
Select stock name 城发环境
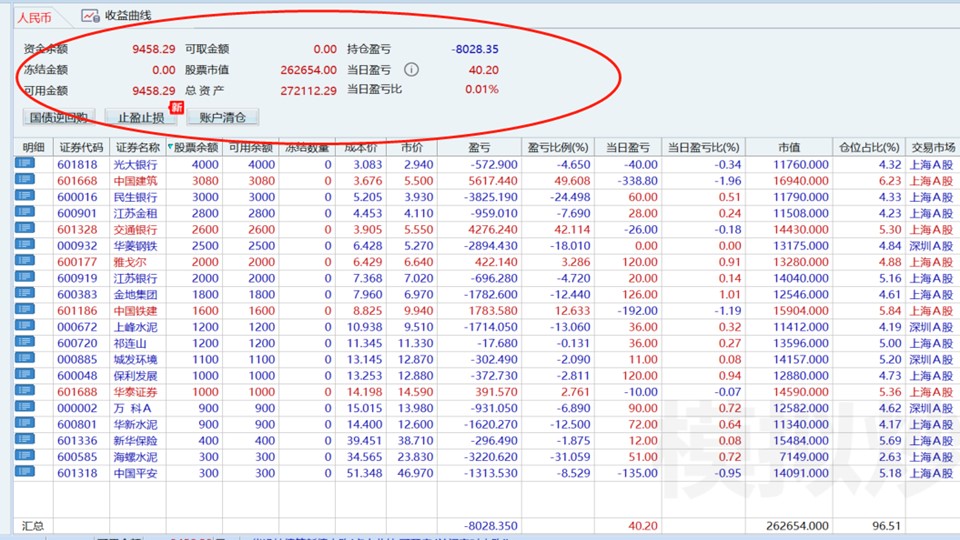click(x=135, y=359)
